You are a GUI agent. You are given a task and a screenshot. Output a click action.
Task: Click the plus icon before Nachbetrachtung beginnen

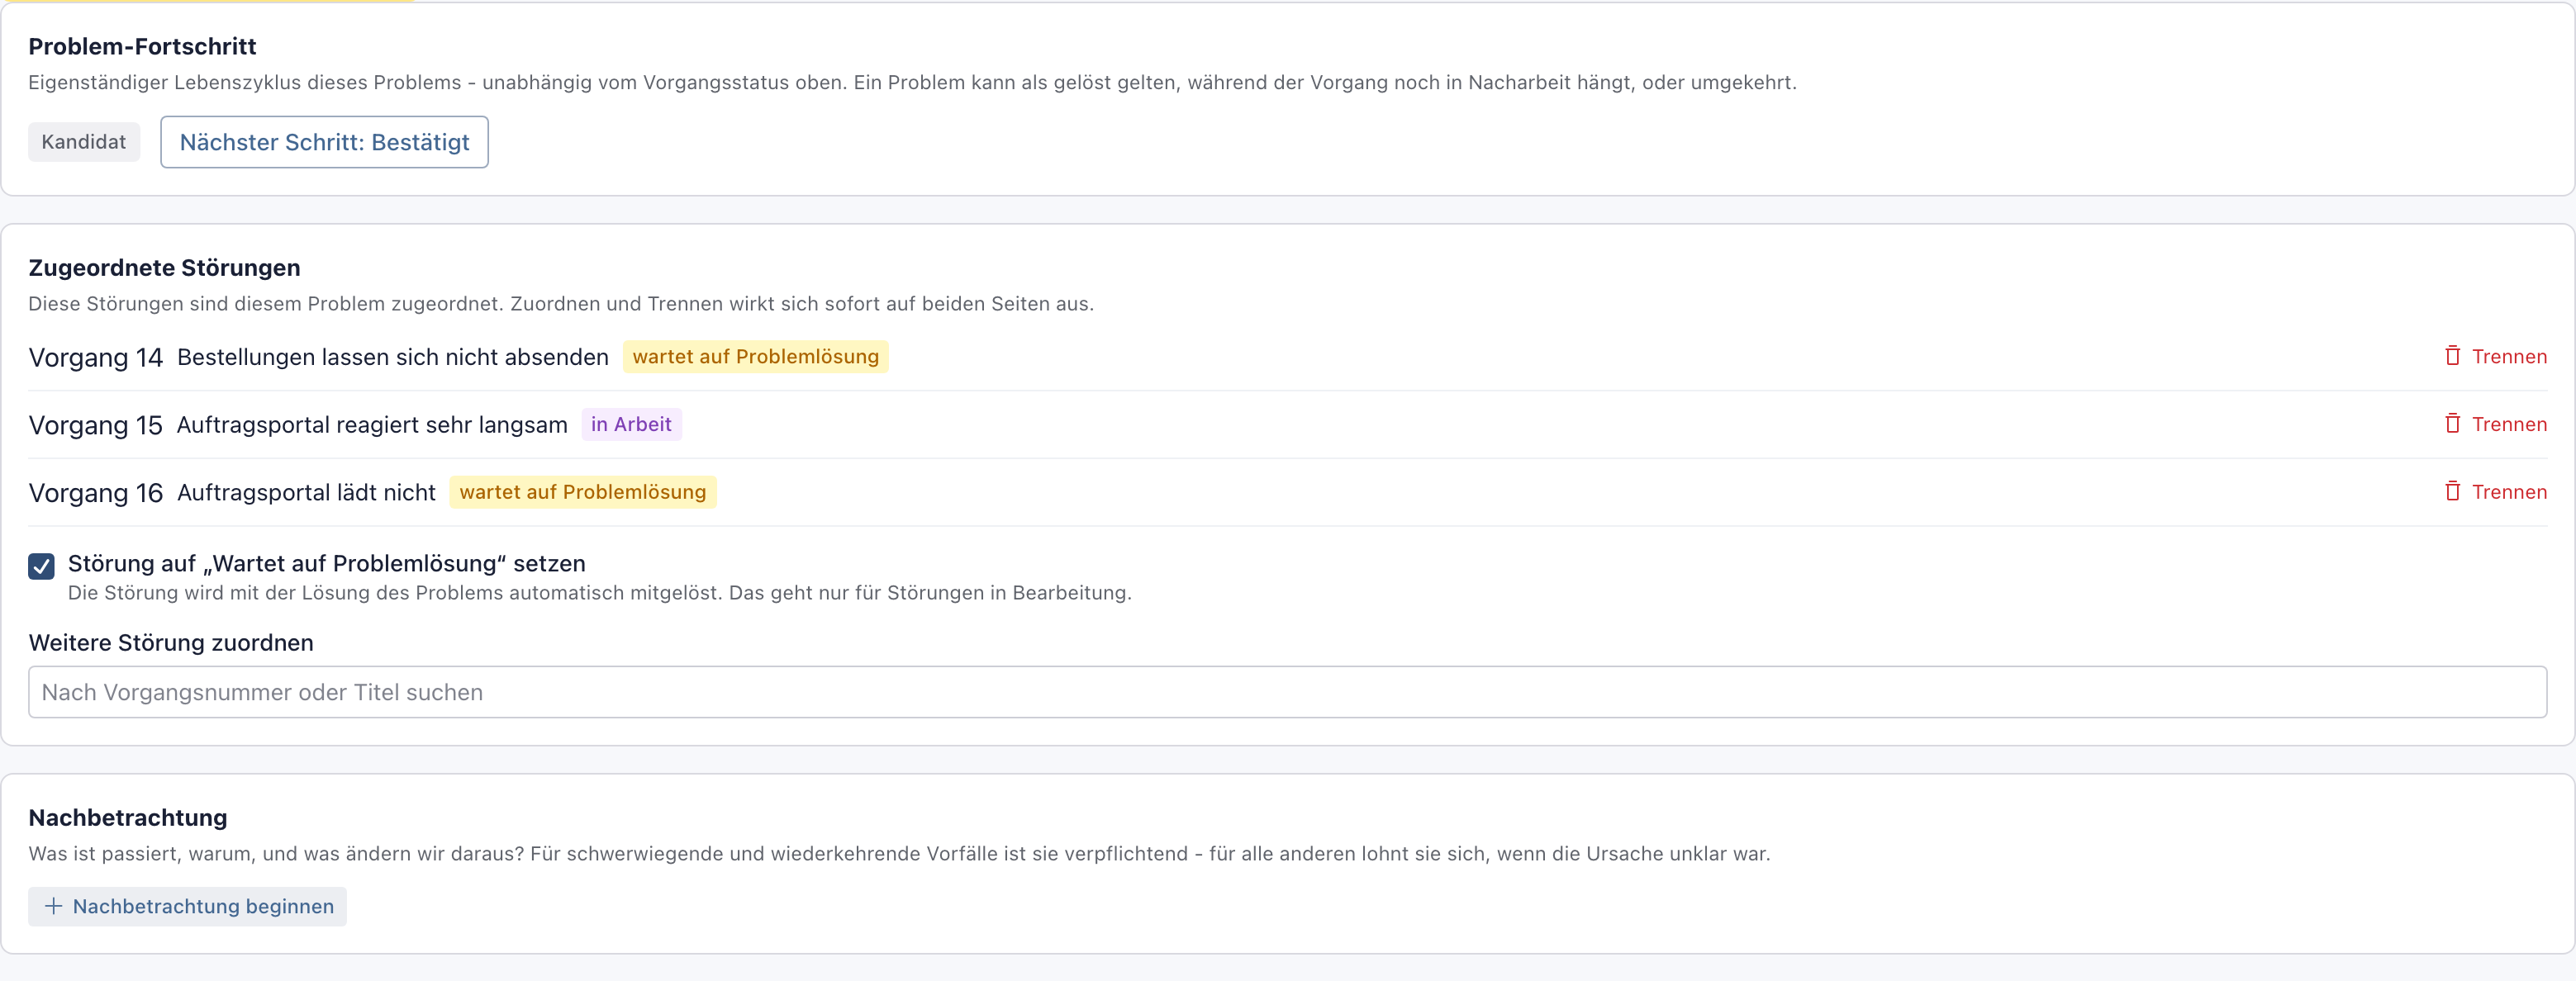(x=54, y=906)
